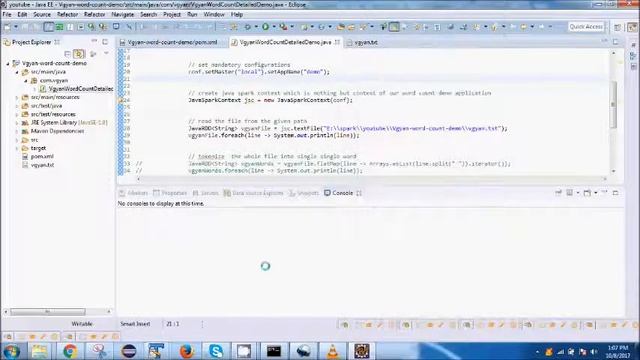640x360 pixels.
Task: Open the New button dropdown arrow
Action: coord(16,27)
